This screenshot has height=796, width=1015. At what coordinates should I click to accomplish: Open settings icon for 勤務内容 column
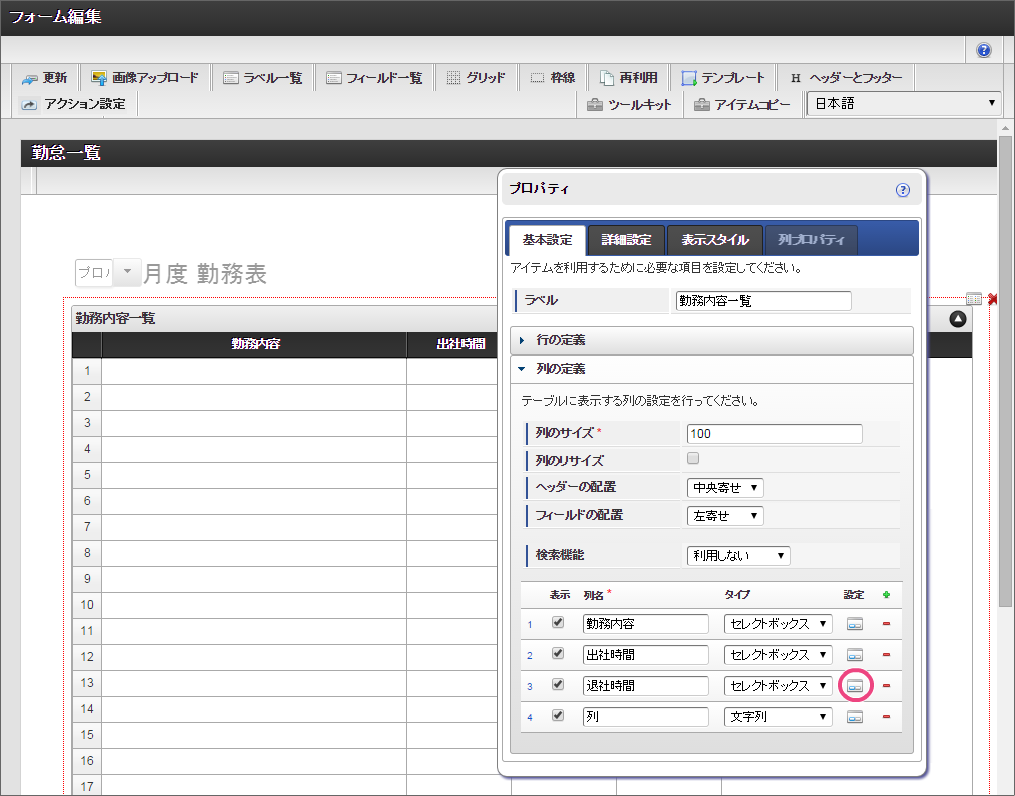point(854,624)
